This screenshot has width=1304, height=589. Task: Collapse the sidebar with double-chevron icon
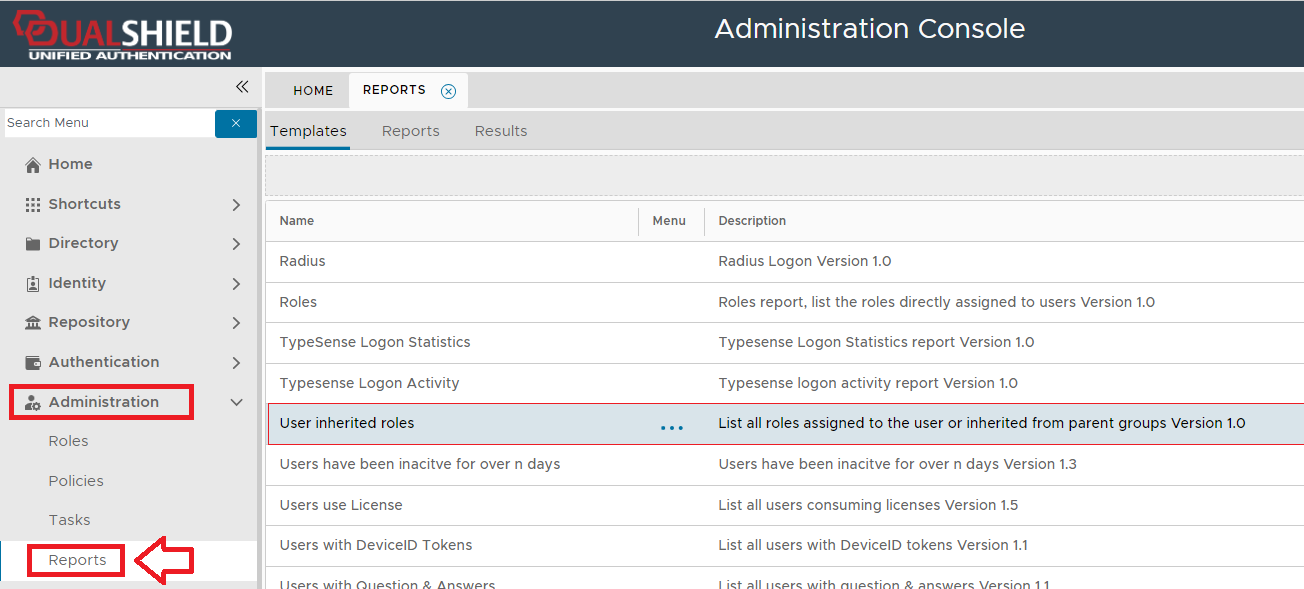[242, 87]
